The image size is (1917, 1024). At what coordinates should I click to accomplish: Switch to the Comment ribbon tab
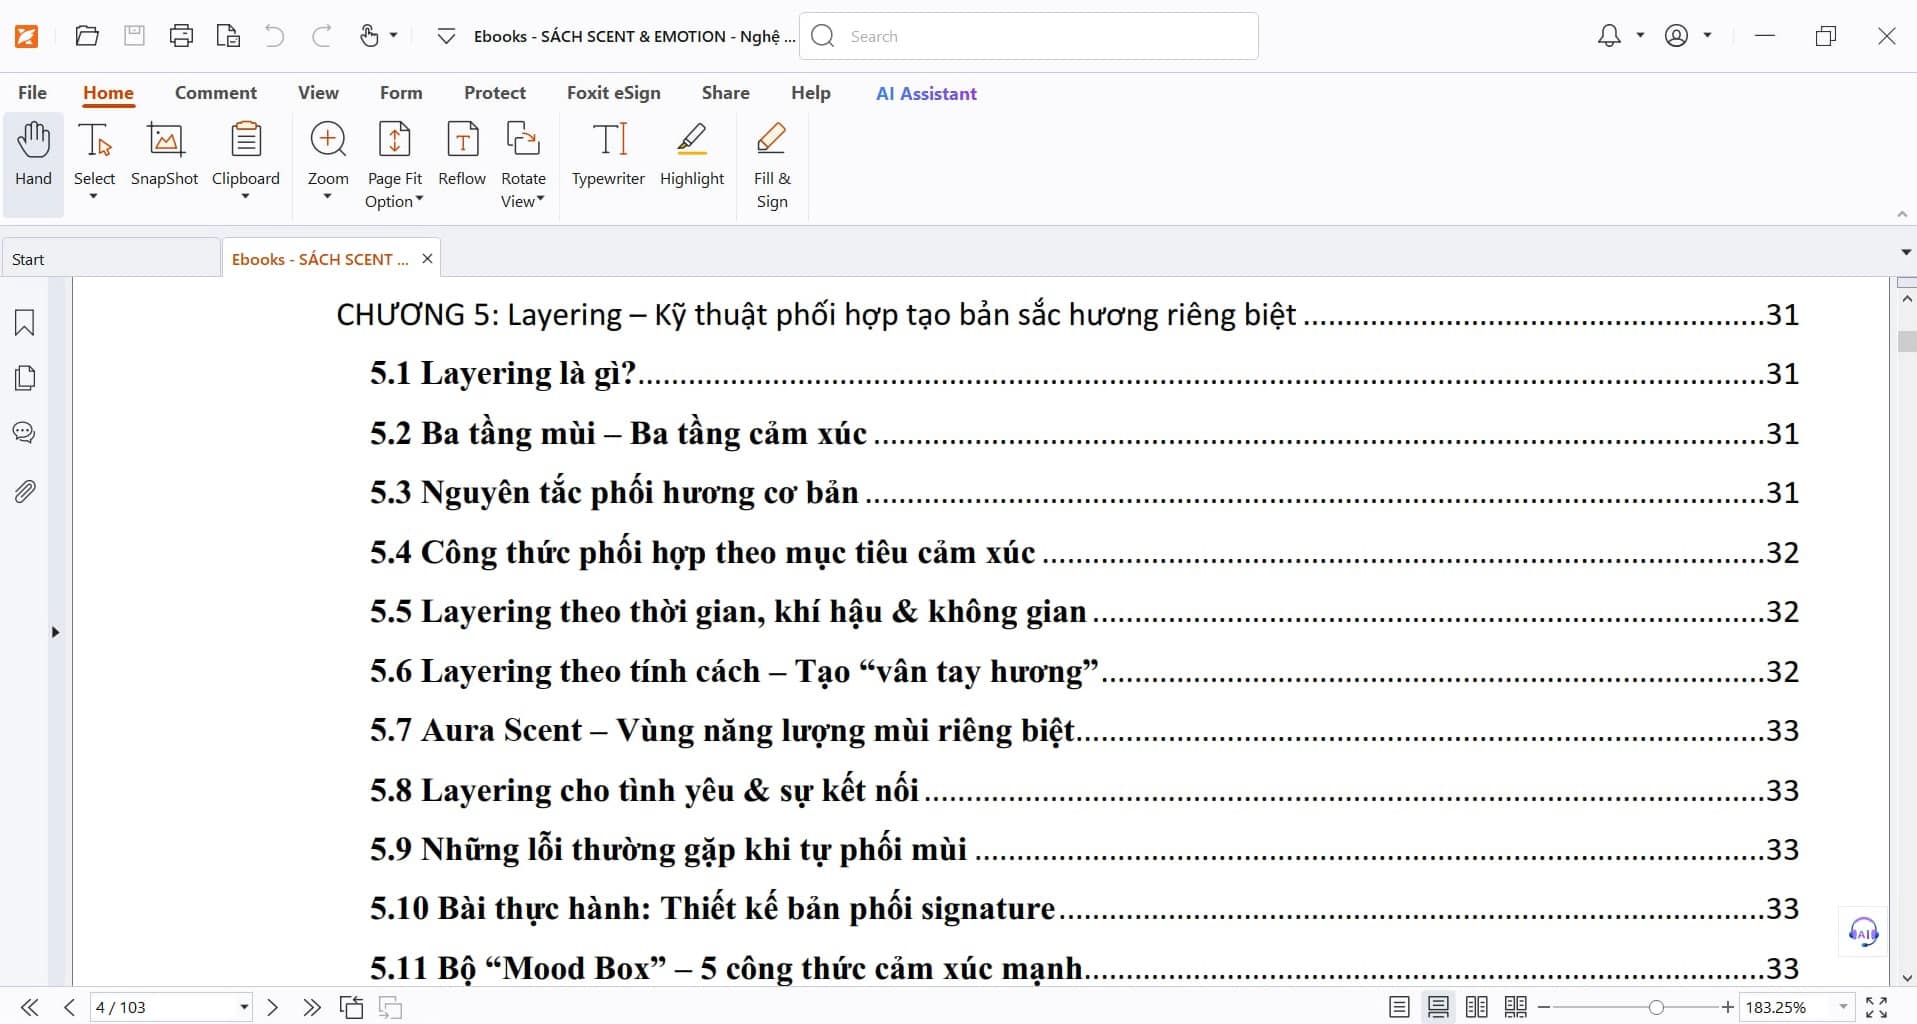coord(216,92)
